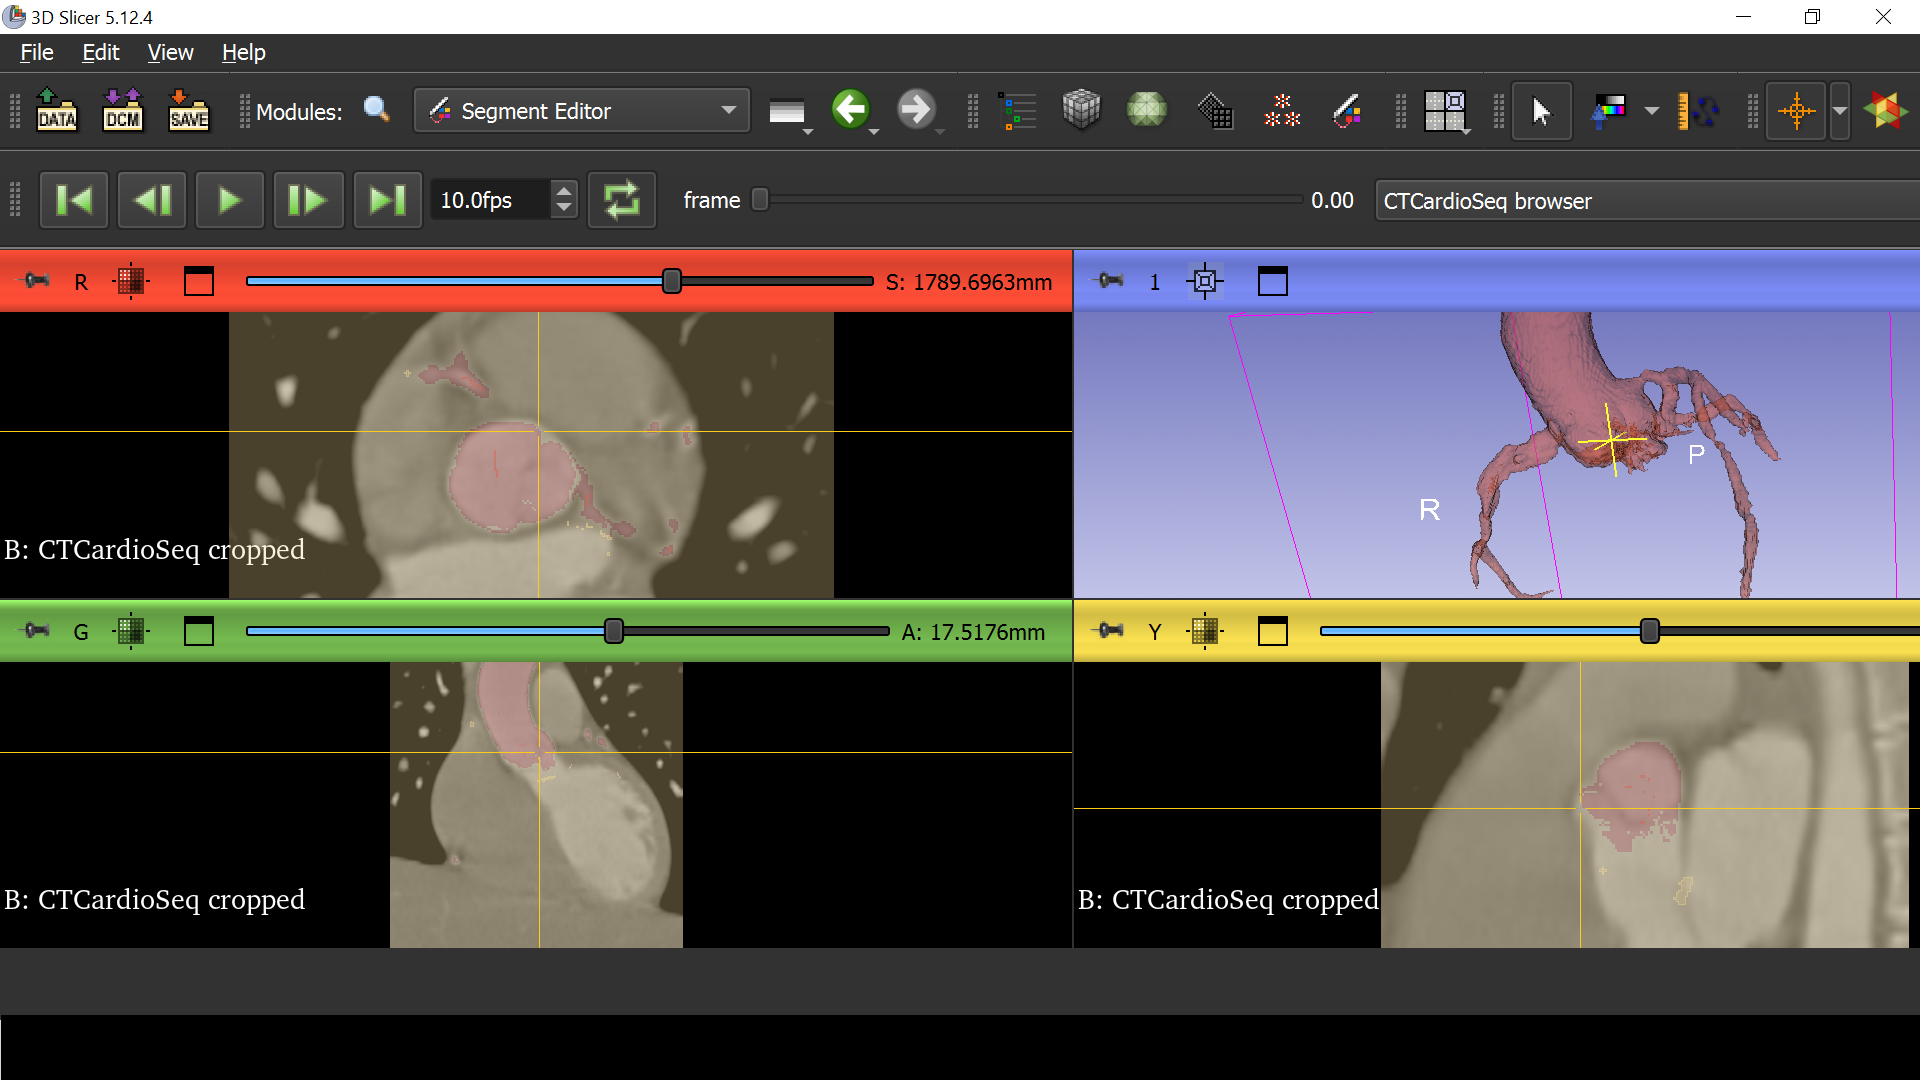Open the Segment Editor toolbar icon
Viewport: 1920px width, 1080px height.
click(x=1347, y=110)
